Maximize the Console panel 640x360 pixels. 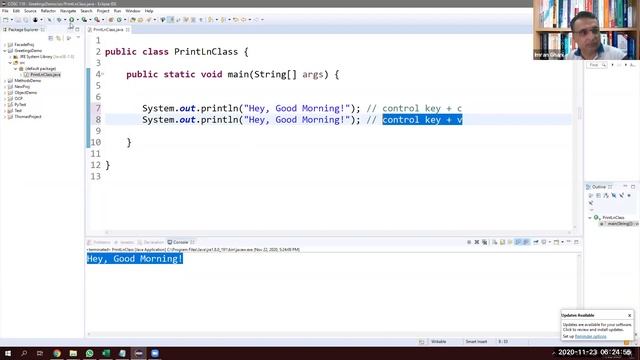(576, 242)
